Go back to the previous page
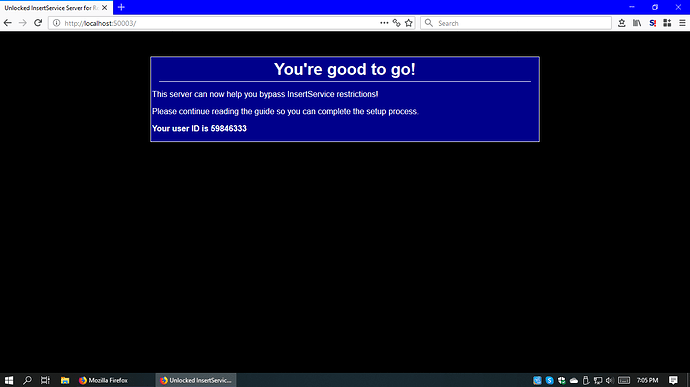 (7, 23)
